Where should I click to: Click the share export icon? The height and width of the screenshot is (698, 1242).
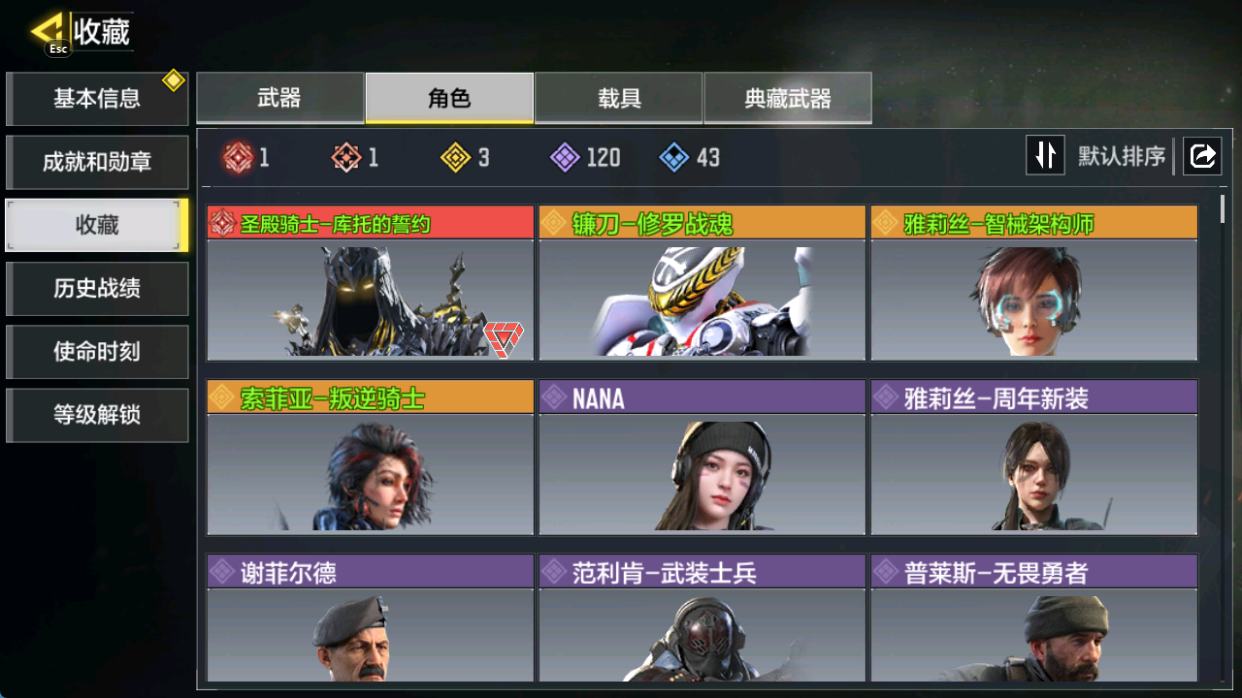point(1203,156)
